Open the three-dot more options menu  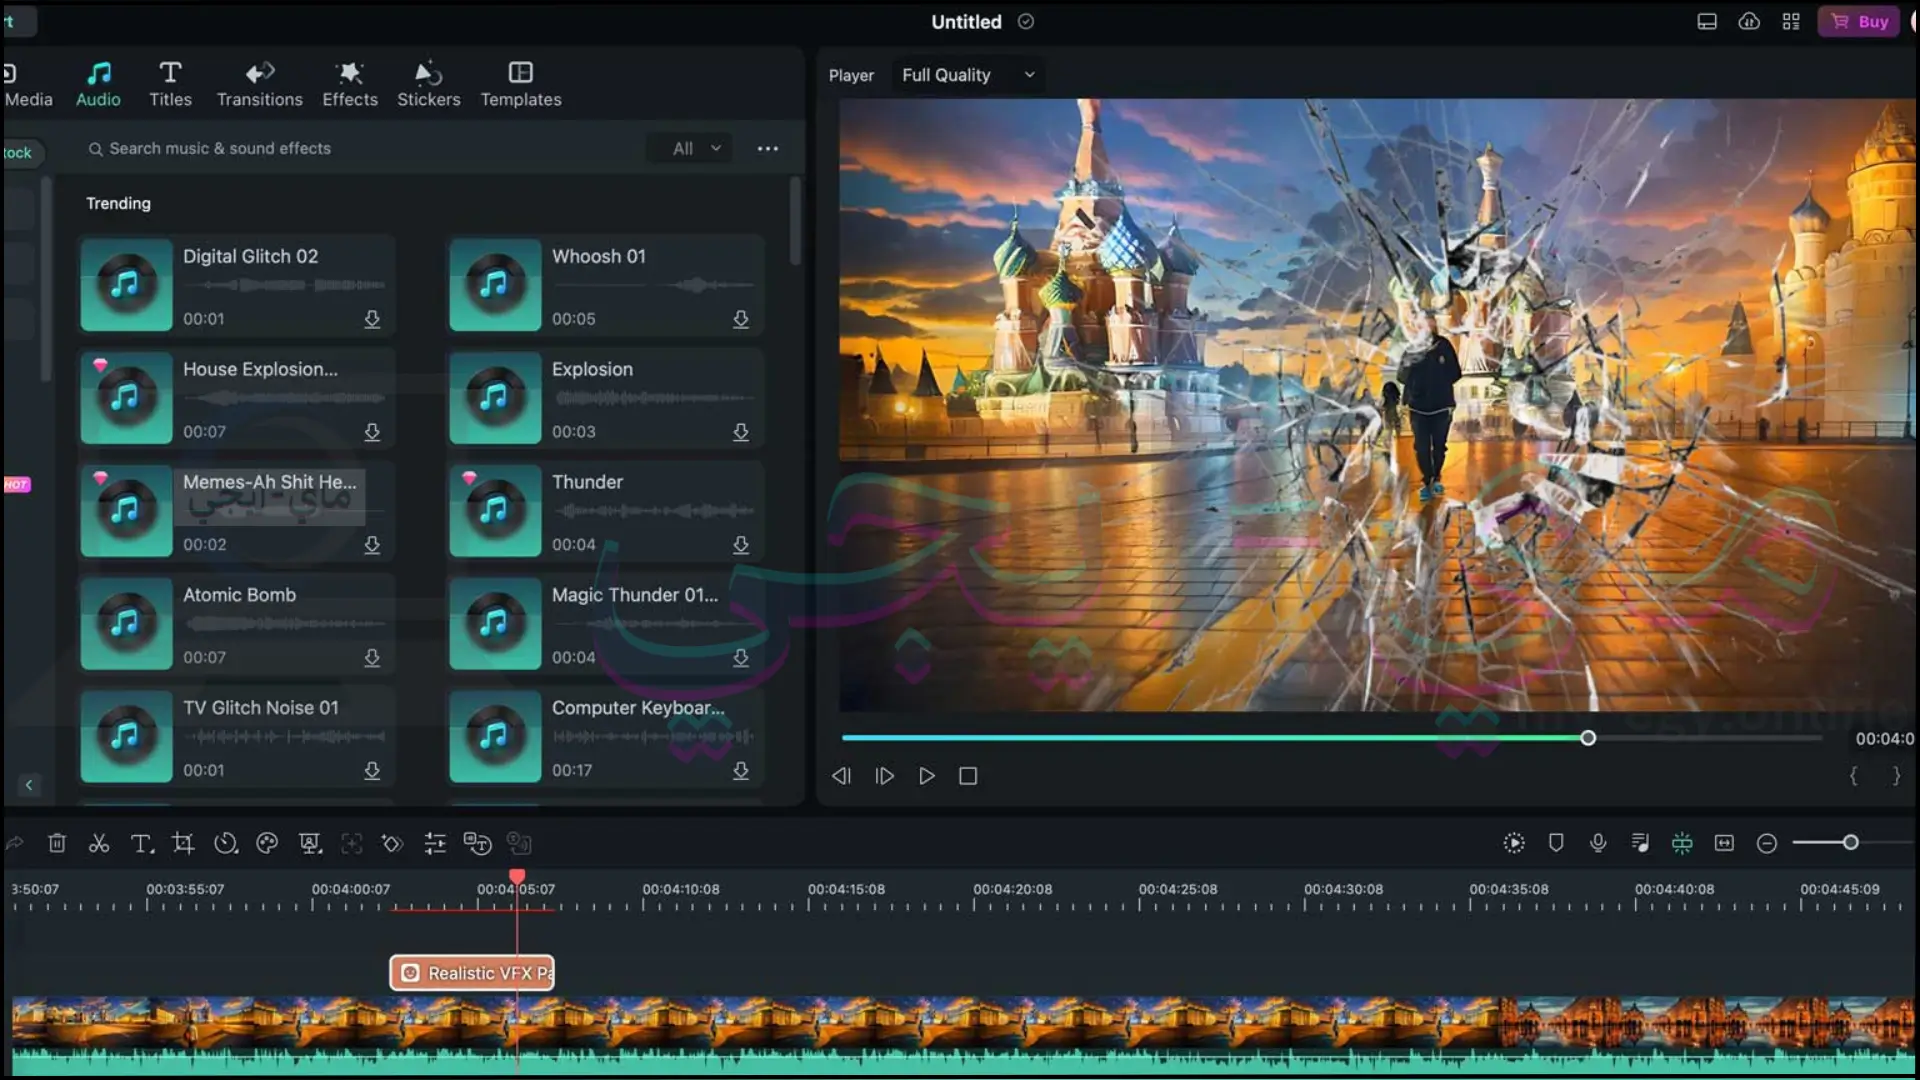point(768,148)
